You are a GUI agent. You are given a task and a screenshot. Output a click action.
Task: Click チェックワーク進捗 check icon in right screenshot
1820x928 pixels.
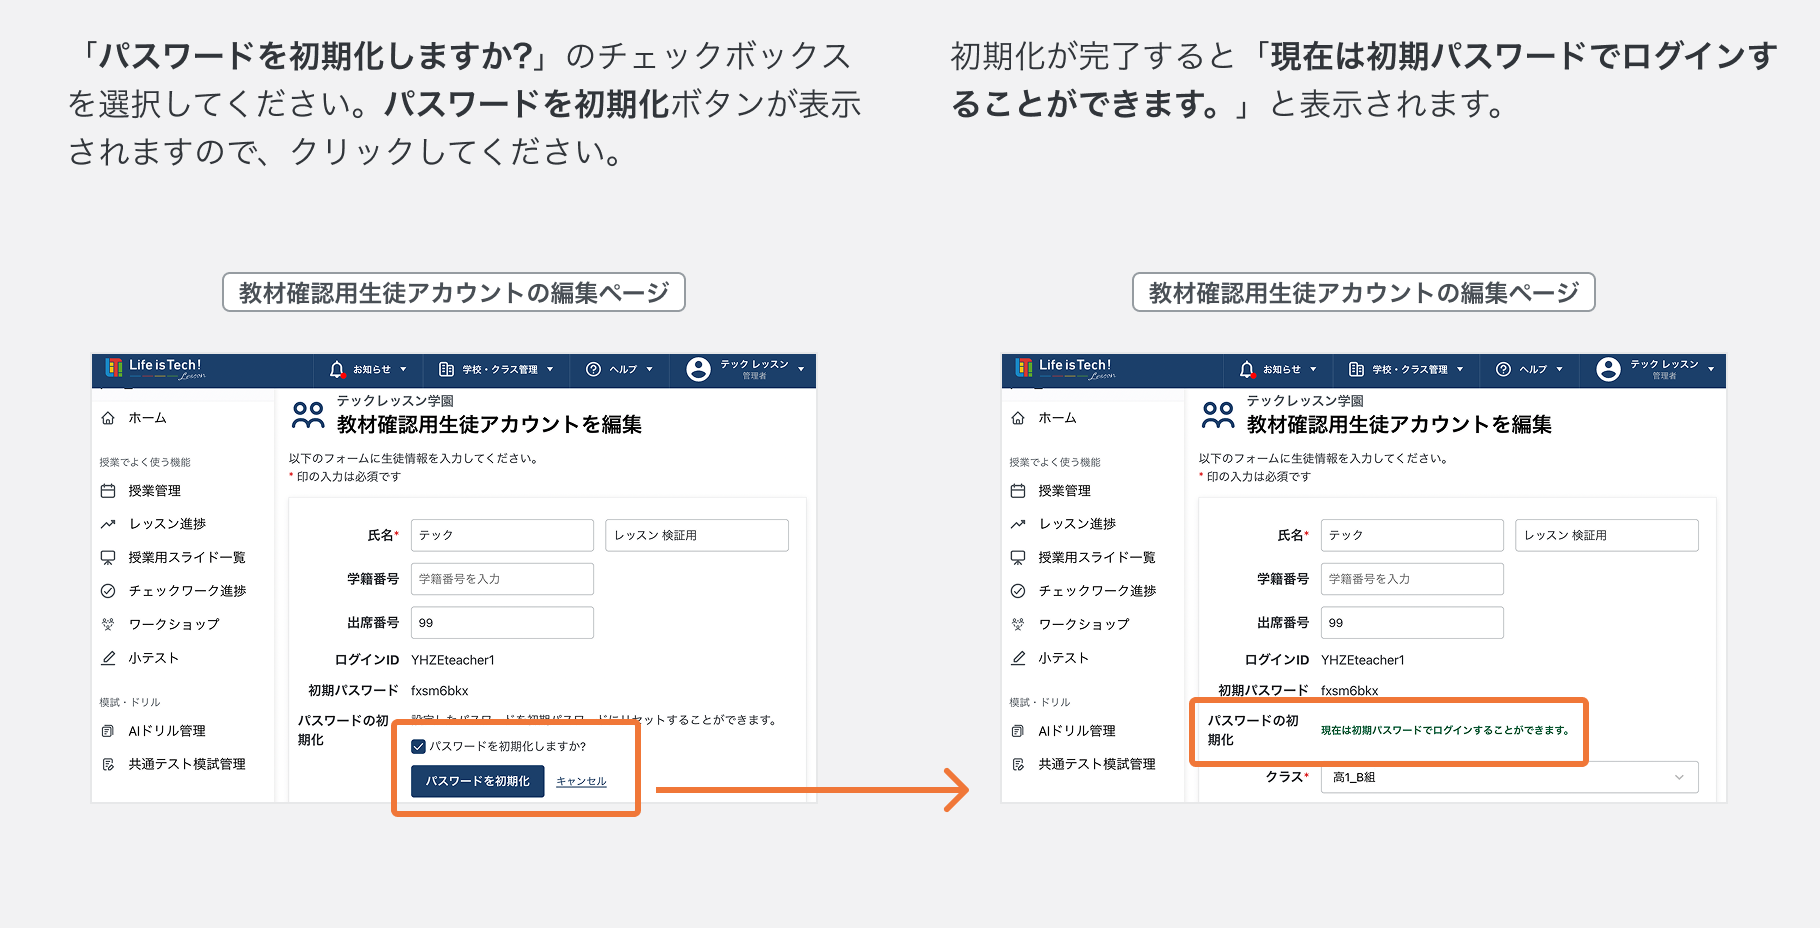1018,591
